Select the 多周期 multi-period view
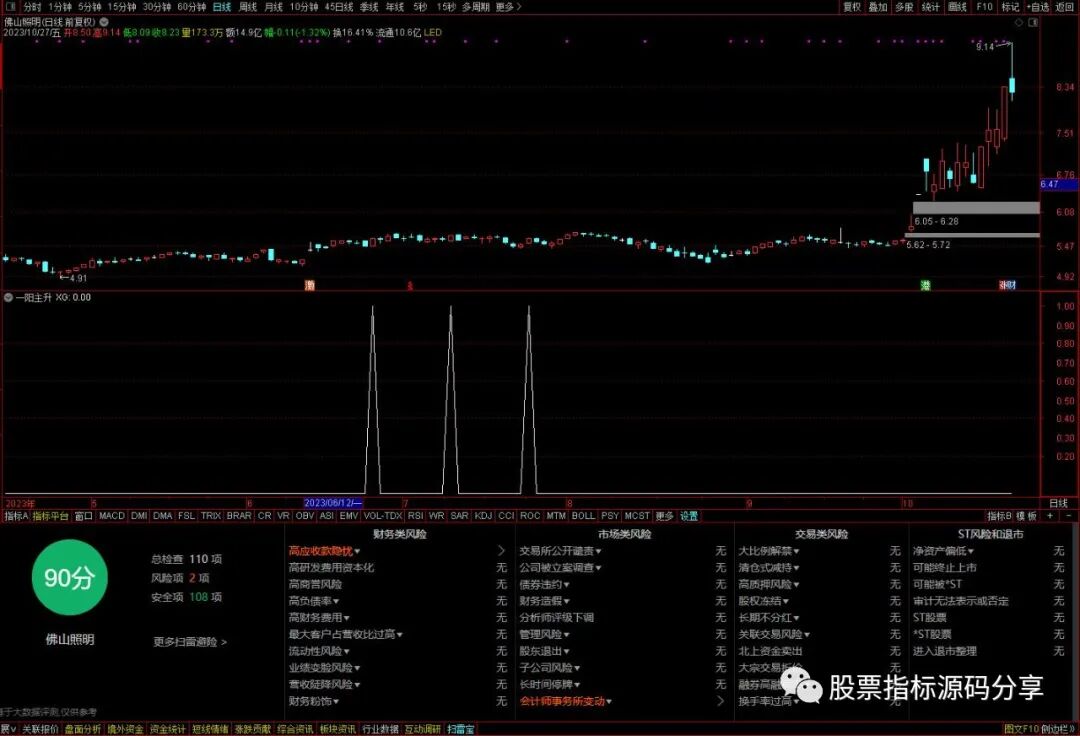 coord(475,7)
